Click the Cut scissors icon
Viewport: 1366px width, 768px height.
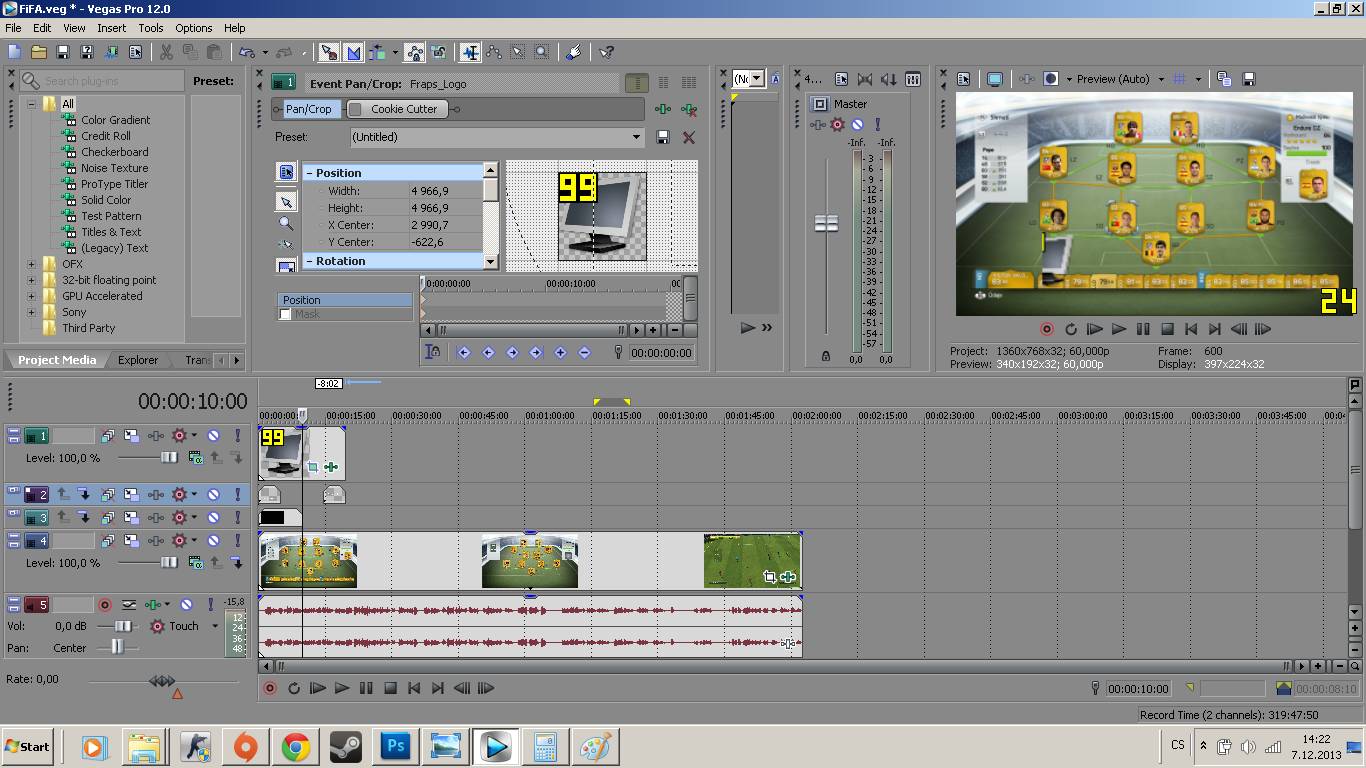tap(166, 52)
